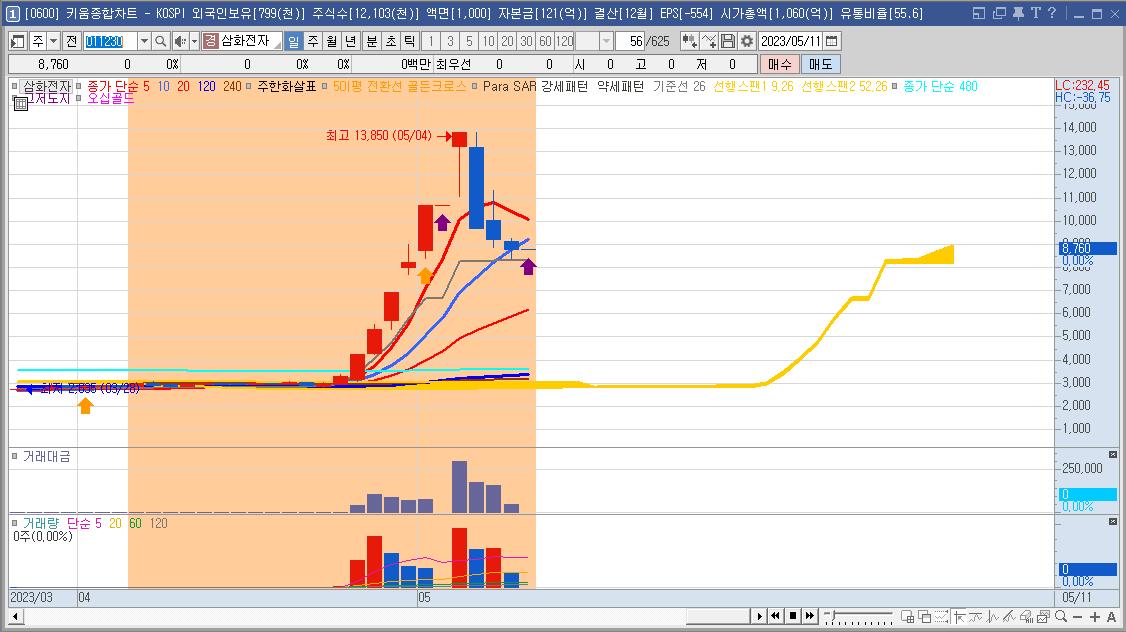This screenshot has width=1126, height=632.
Task: Click the replay speed slider handle
Action: click(x=833, y=615)
